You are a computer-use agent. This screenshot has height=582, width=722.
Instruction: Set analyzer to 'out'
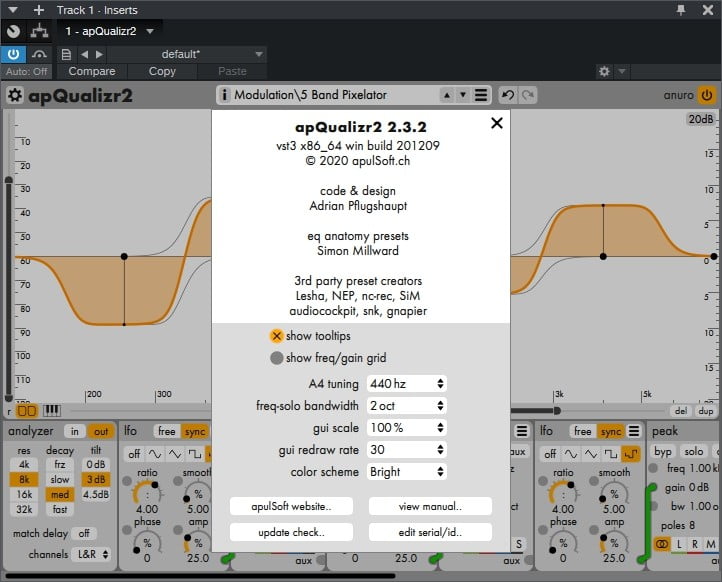[x=101, y=431]
